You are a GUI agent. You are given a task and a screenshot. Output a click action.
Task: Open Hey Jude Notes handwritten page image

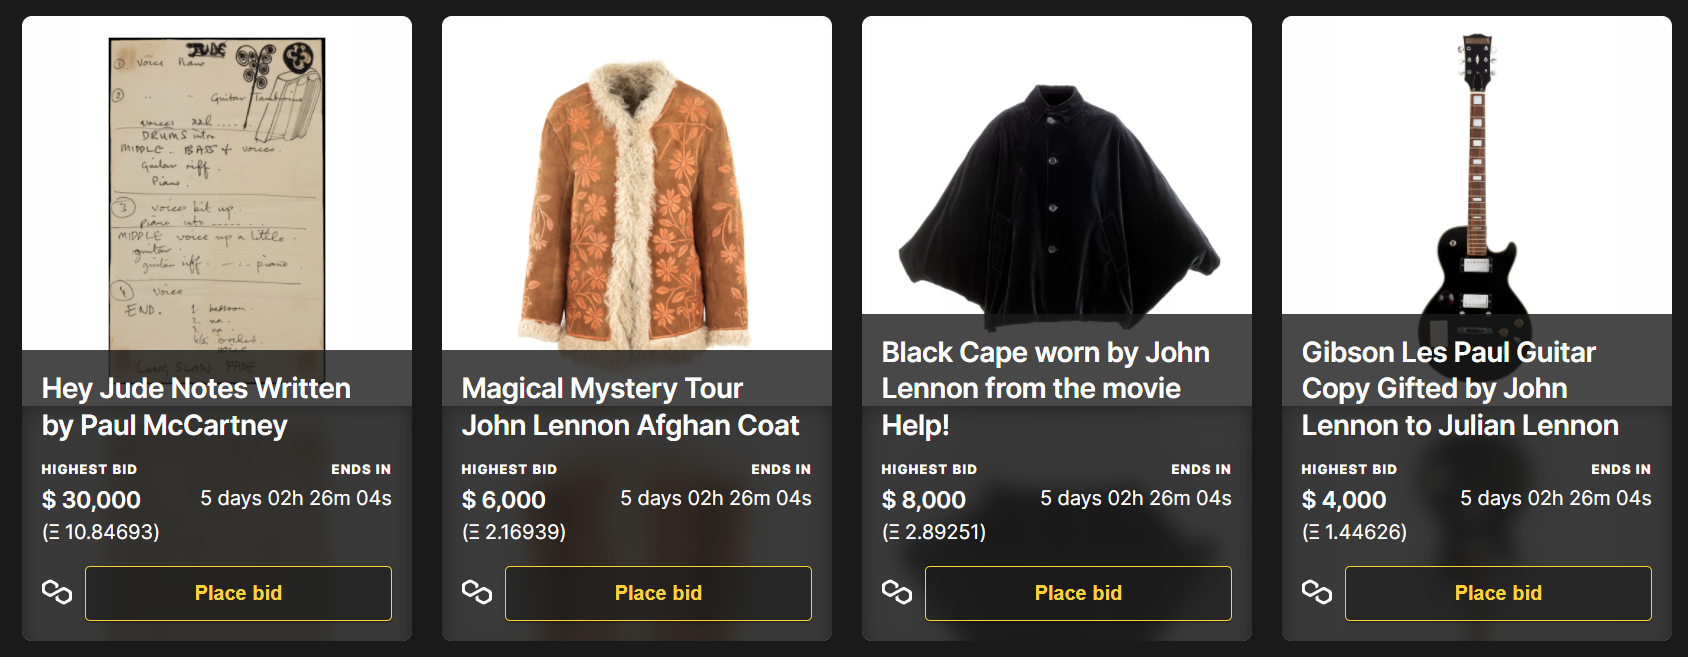pyautogui.click(x=216, y=190)
